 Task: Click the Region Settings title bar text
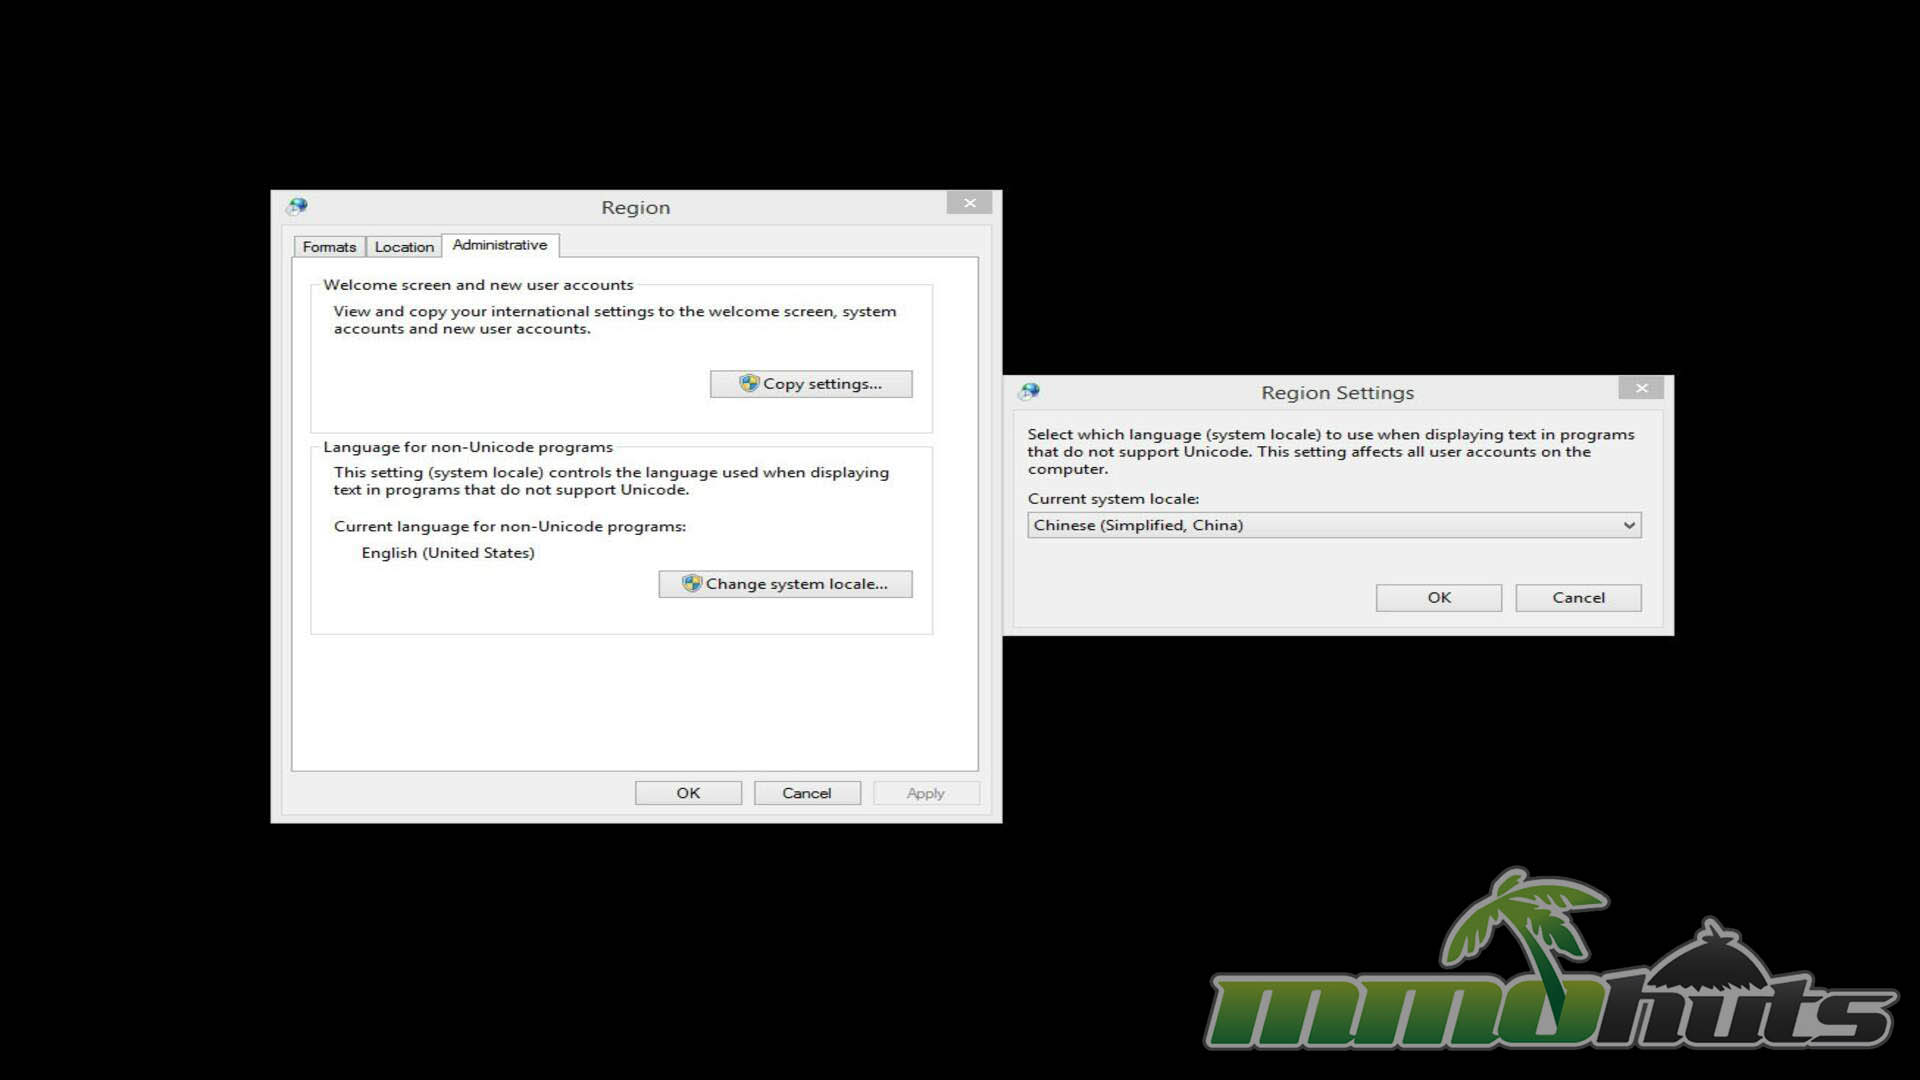(x=1337, y=393)
